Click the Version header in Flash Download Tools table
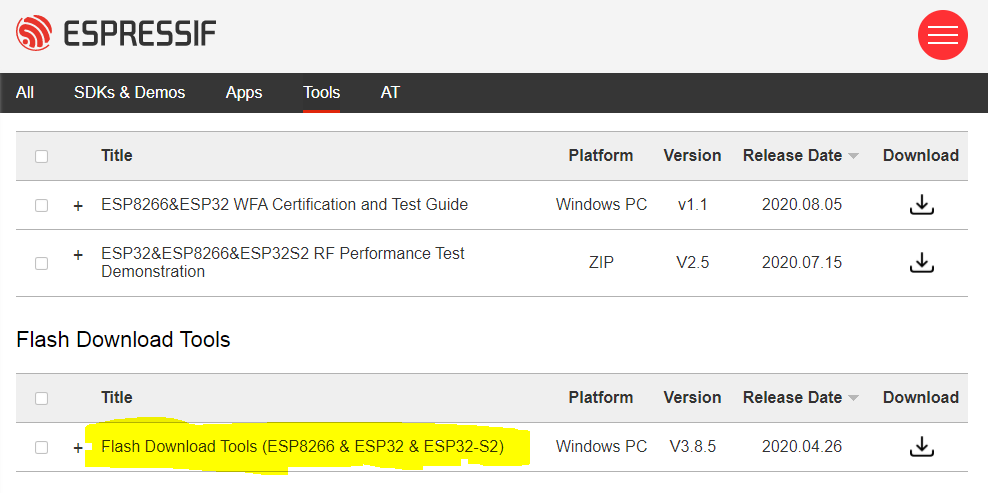Image resolution: width=988 pixels, height=493 pixels. (692, 398)
